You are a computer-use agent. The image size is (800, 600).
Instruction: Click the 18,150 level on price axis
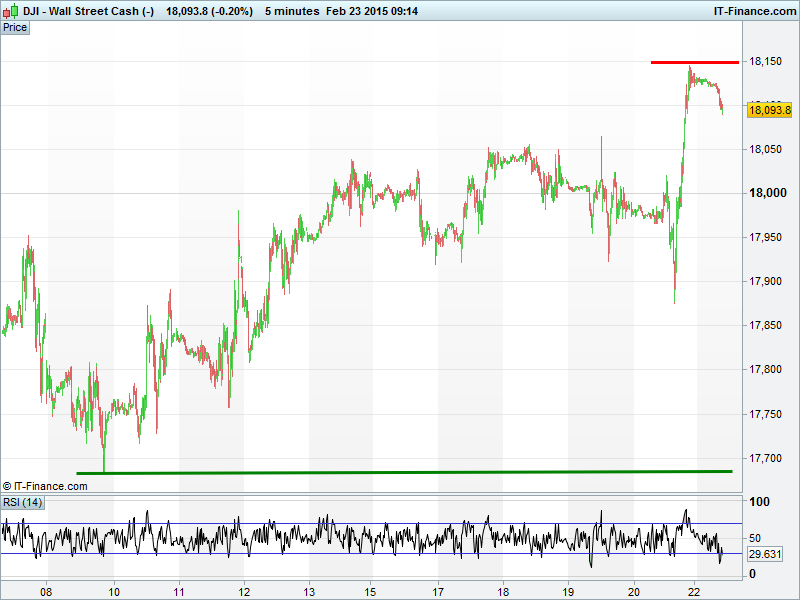(x=767, y=61)
